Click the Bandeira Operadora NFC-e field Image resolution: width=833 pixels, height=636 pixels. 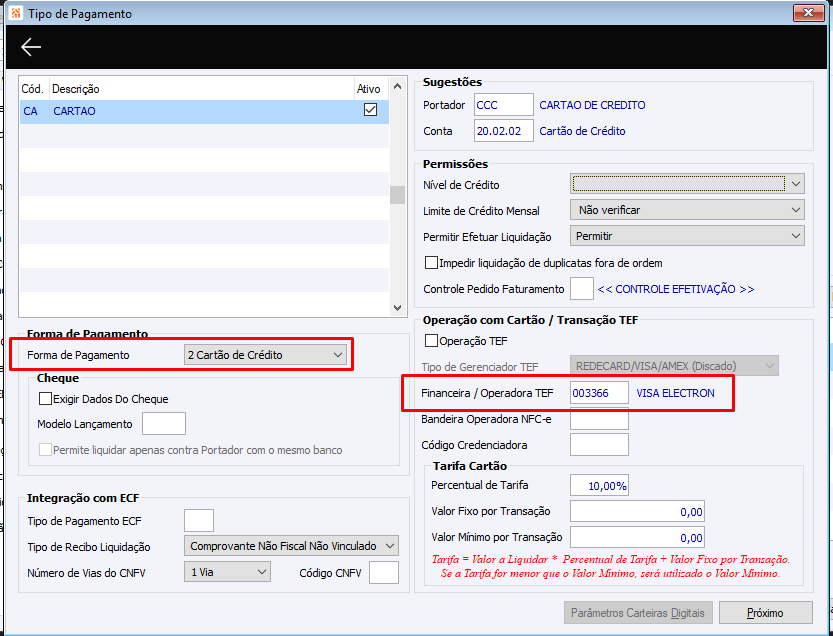[599, 419]
